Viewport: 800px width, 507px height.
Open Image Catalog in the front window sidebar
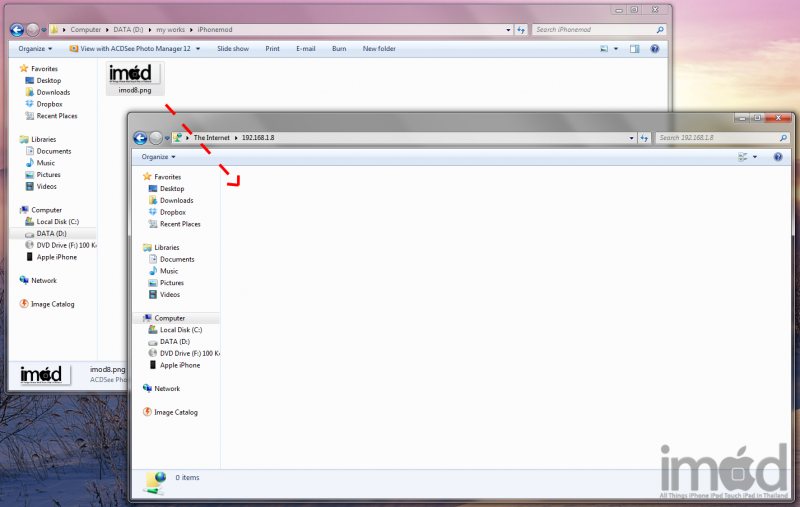pos(175,412)
